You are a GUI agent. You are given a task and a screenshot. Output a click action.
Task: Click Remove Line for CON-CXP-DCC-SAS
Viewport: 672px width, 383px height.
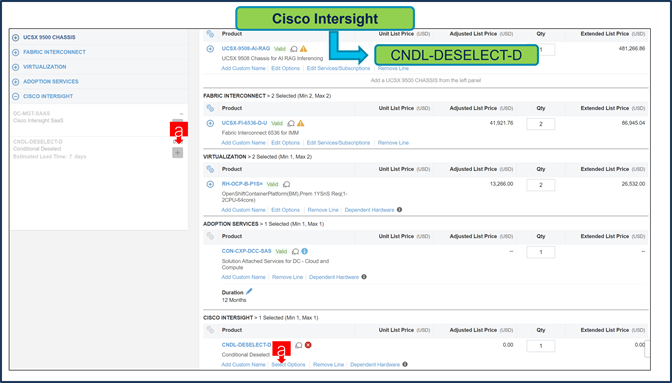[x=288, y=277]
